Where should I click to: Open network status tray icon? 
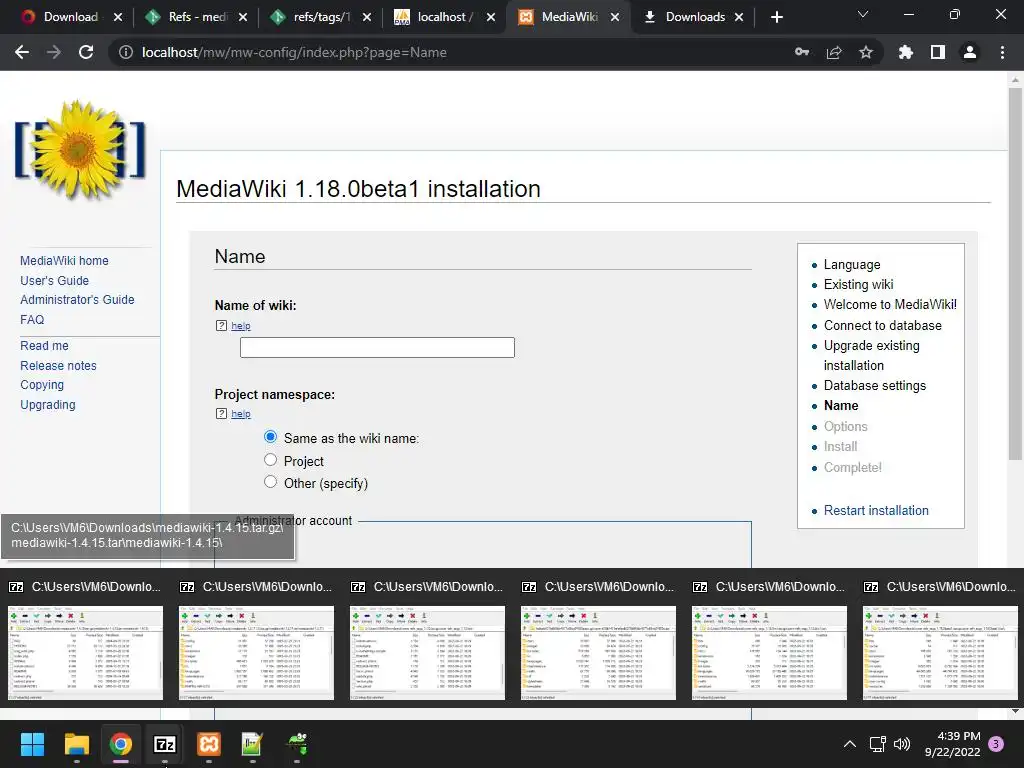coord(878,744)
